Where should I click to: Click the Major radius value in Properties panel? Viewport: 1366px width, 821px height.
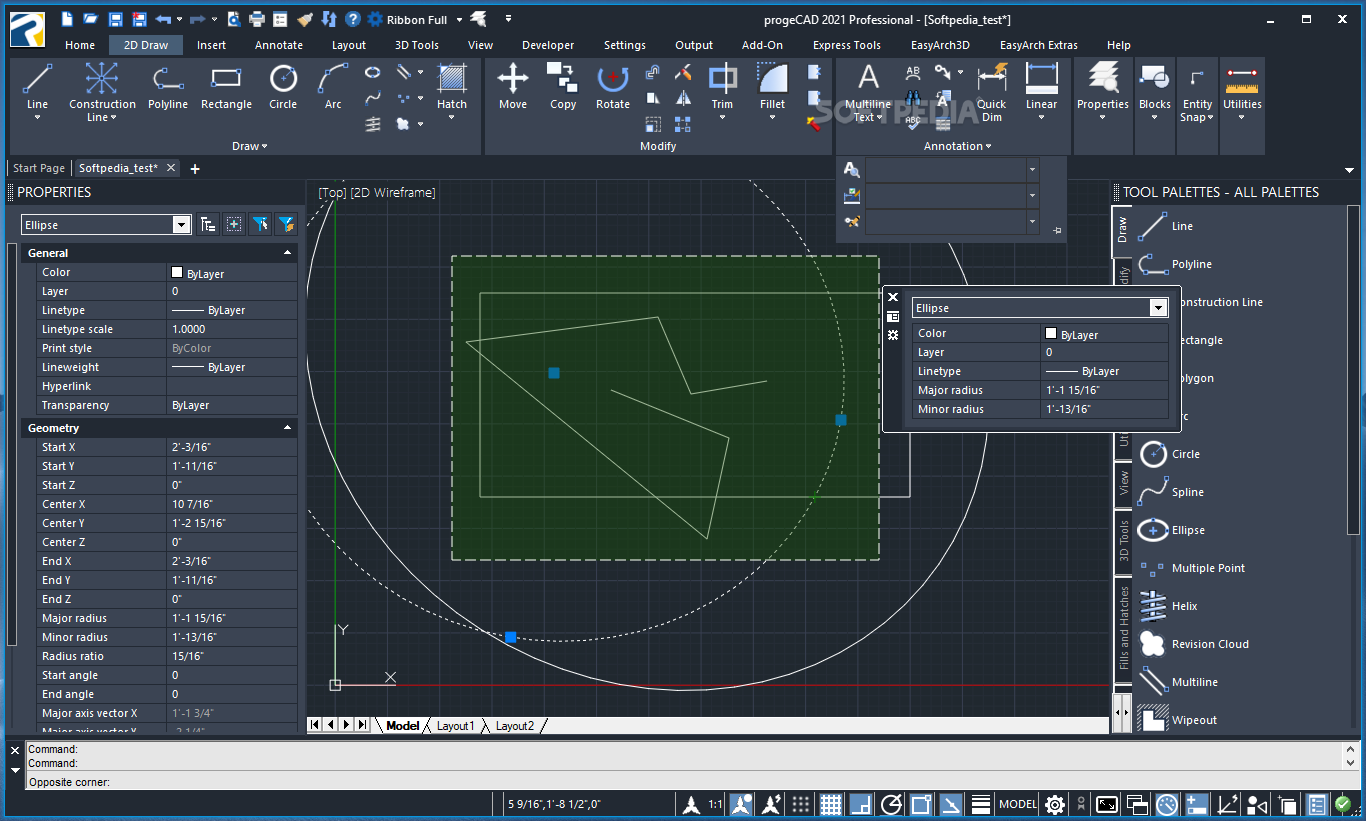tap(232, 618)
